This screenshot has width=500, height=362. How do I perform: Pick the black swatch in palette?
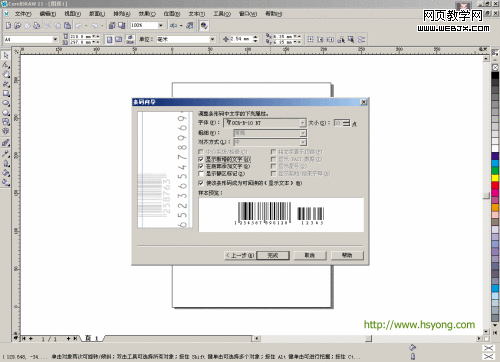[x=495, y=75]
